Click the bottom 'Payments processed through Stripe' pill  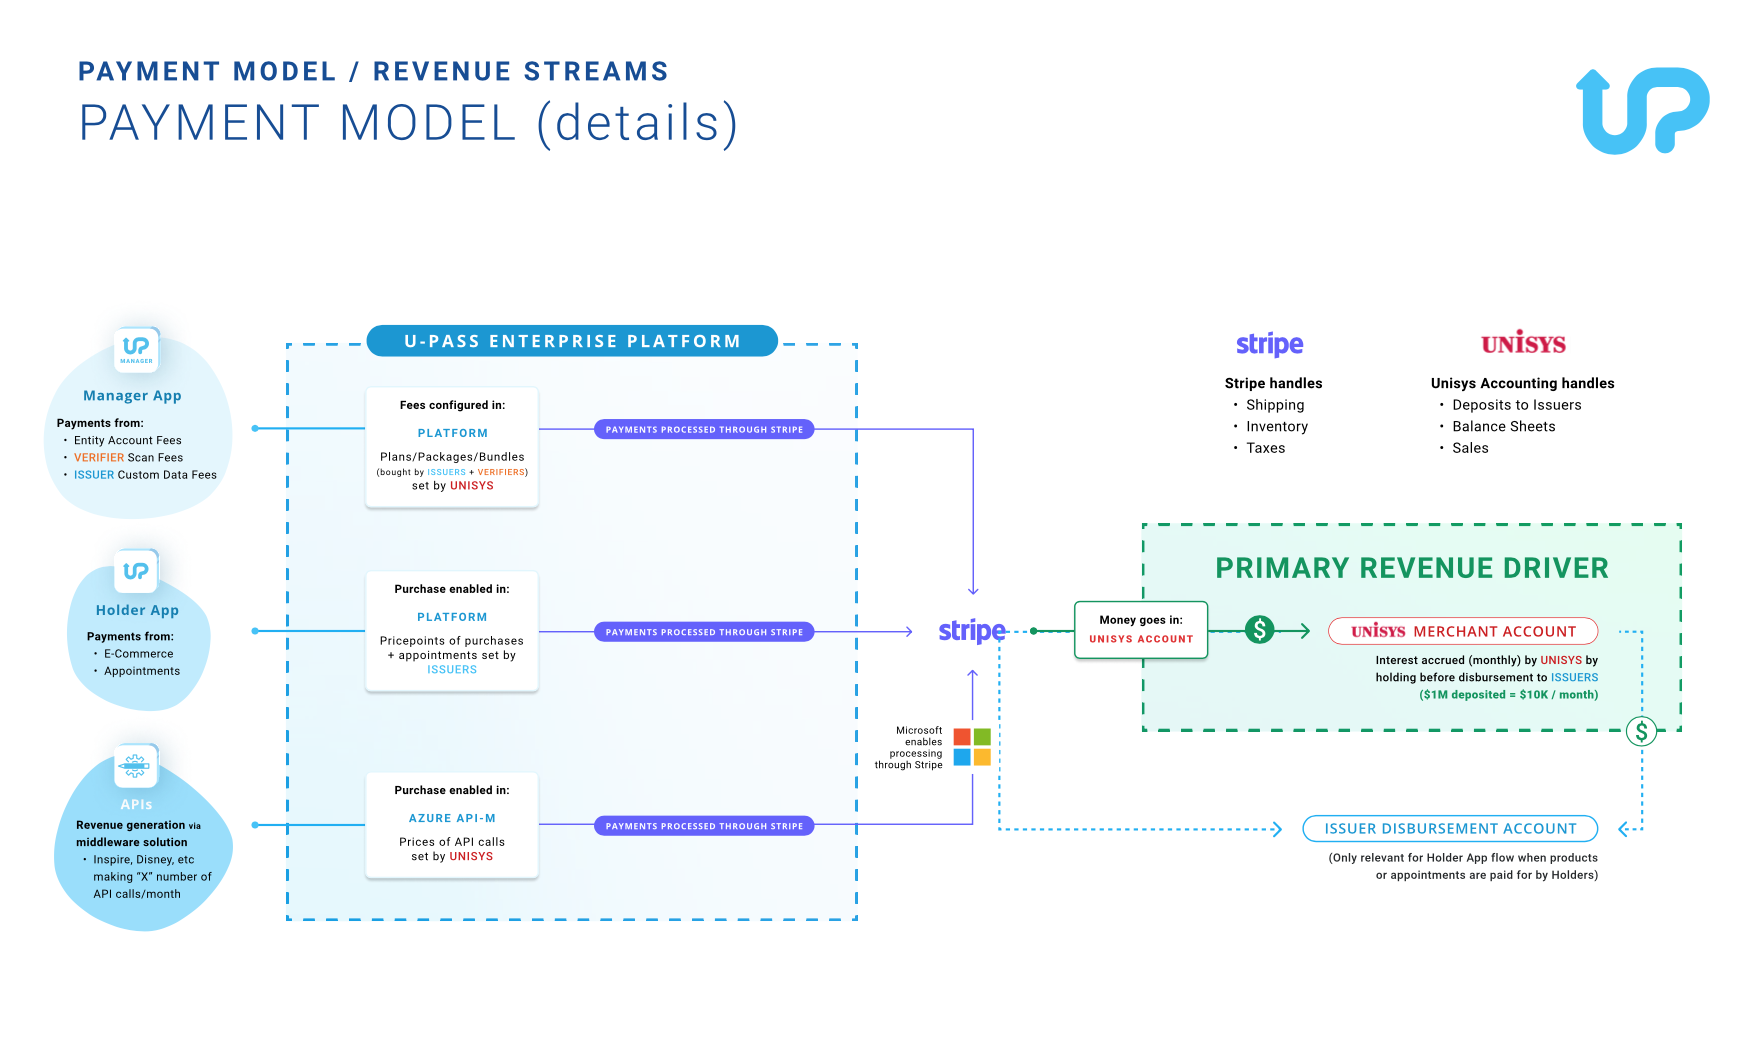[704, 826]
